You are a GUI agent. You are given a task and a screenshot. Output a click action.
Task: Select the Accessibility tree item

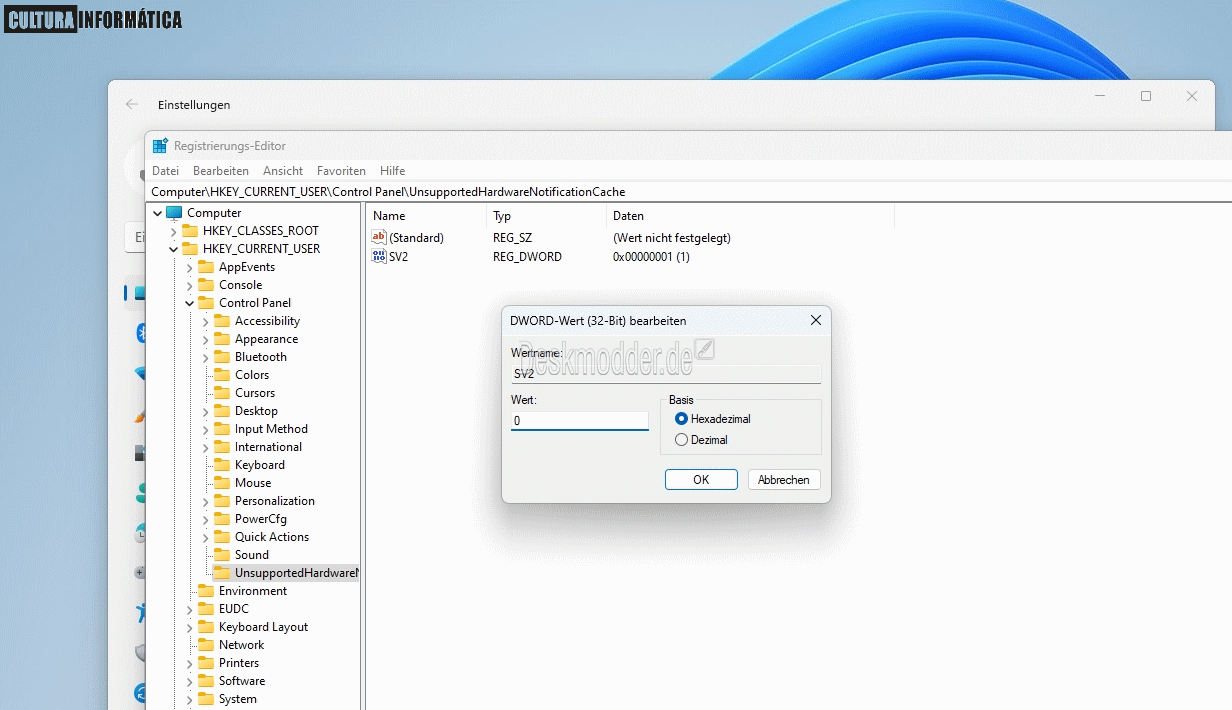267,321
